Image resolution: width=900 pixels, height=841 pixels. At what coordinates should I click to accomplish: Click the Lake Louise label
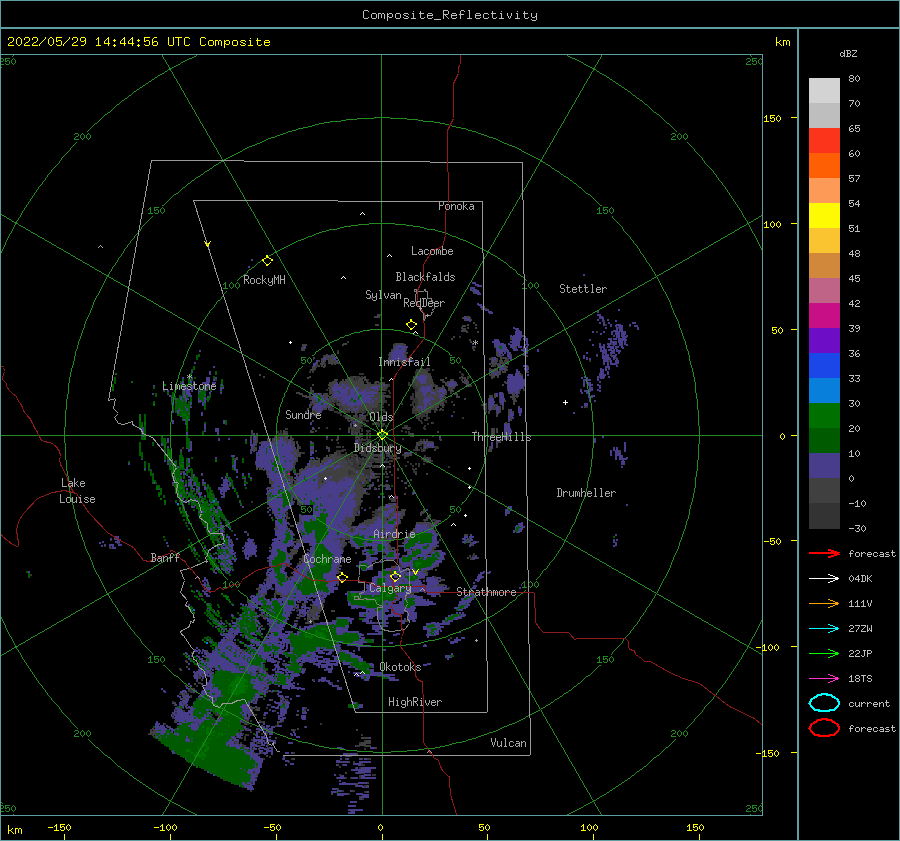77,491
